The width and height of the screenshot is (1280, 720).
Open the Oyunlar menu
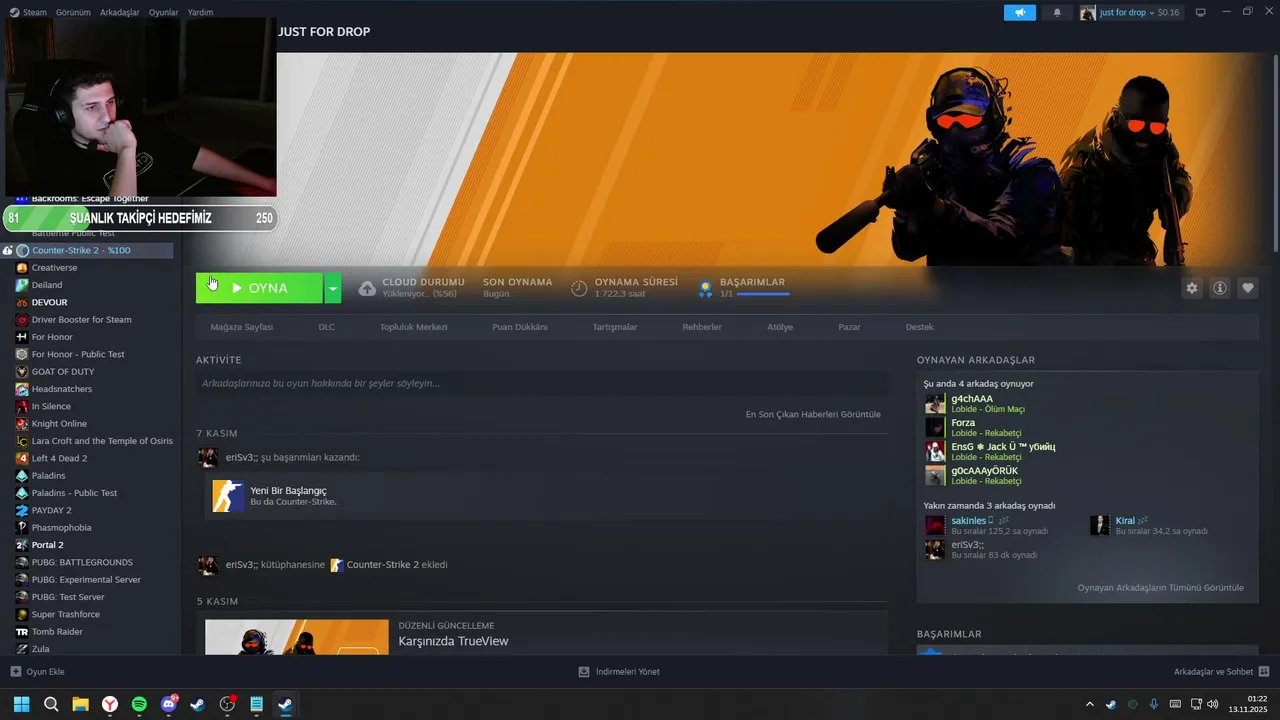coord(163,12)
